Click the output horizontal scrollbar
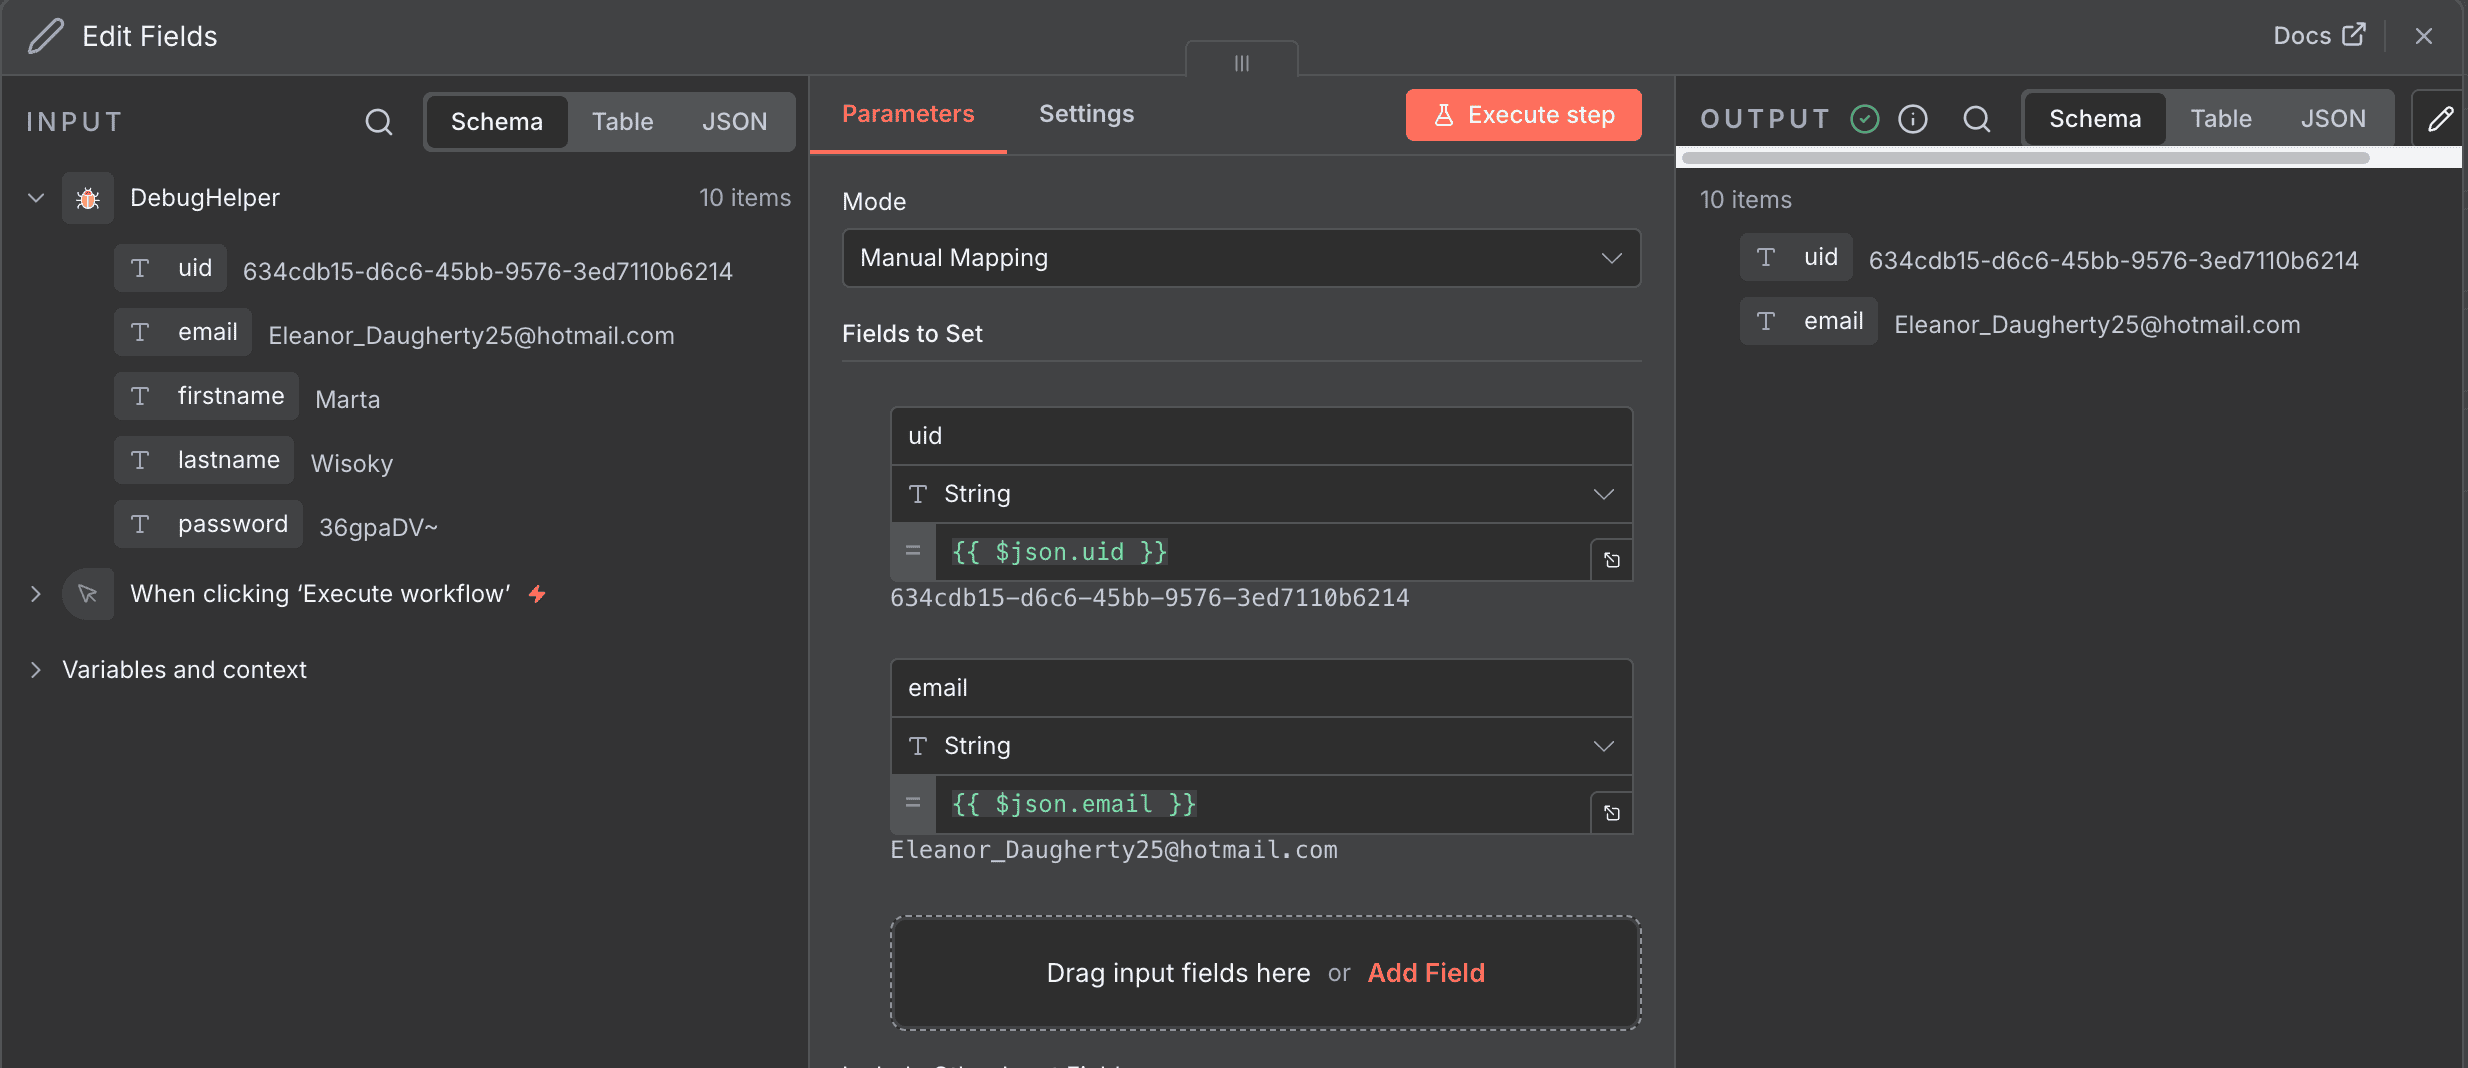The image size is (2468, 1068). coord(2025,158)
